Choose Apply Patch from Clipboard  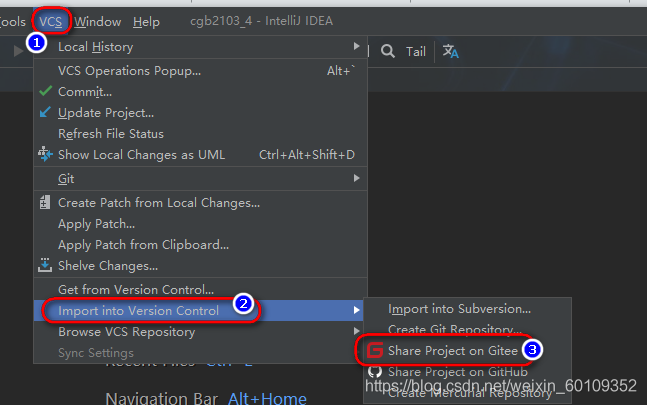tap(143, 244)
